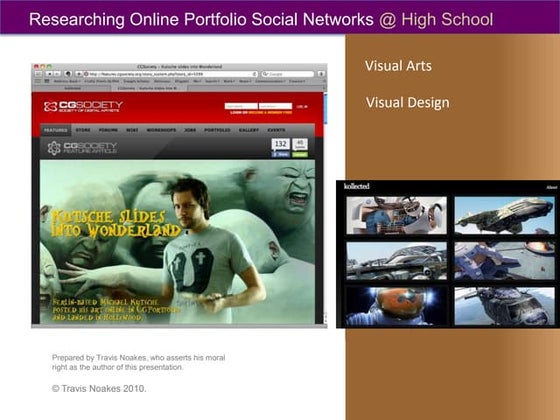Screen dimensions: 560x420
Task: Switch to the first browser tab
Action: pyautogui.click(x=72, y=88)
